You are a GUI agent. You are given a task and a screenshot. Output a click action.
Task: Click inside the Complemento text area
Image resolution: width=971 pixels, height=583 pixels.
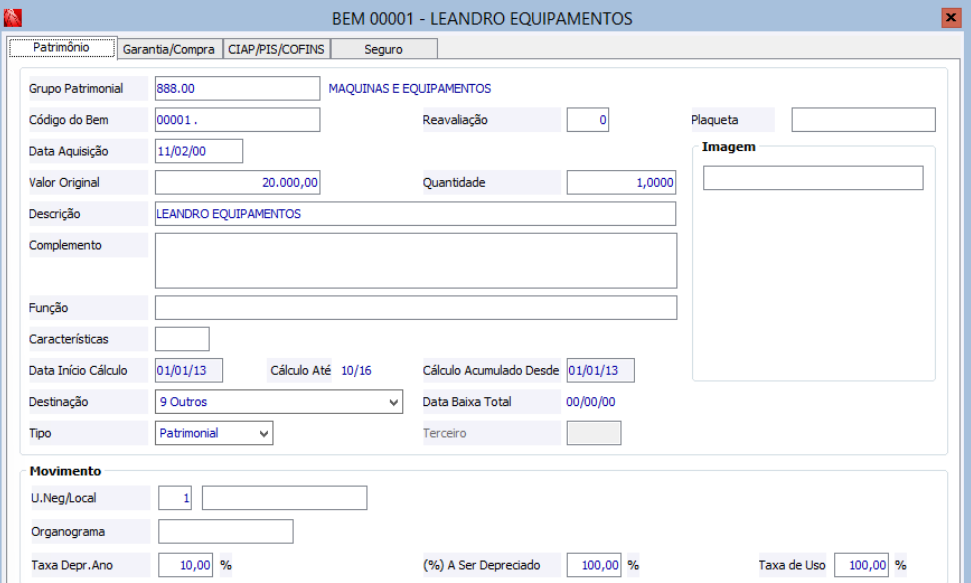point(416,261)
